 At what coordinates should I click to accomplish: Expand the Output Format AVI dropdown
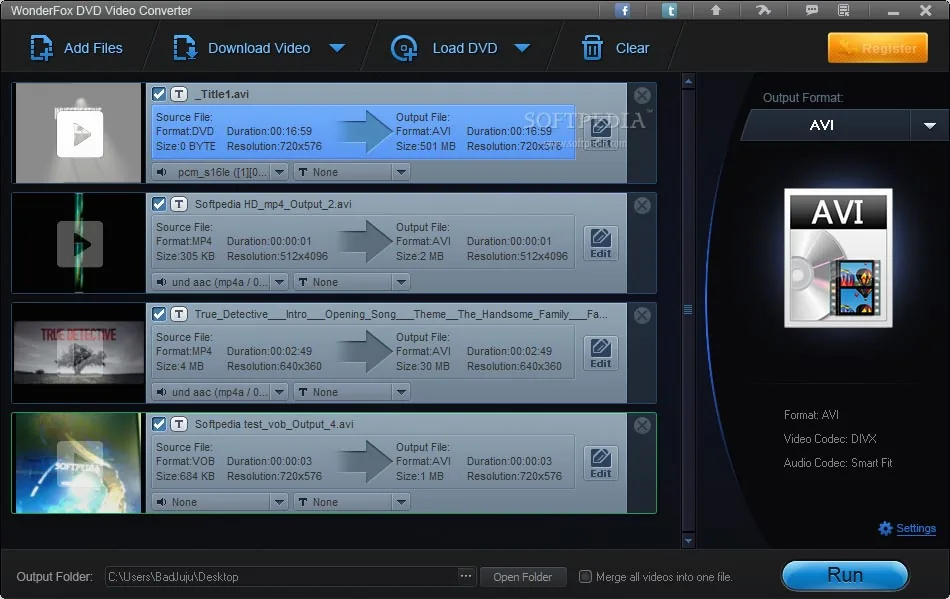[x=929, y=125]
